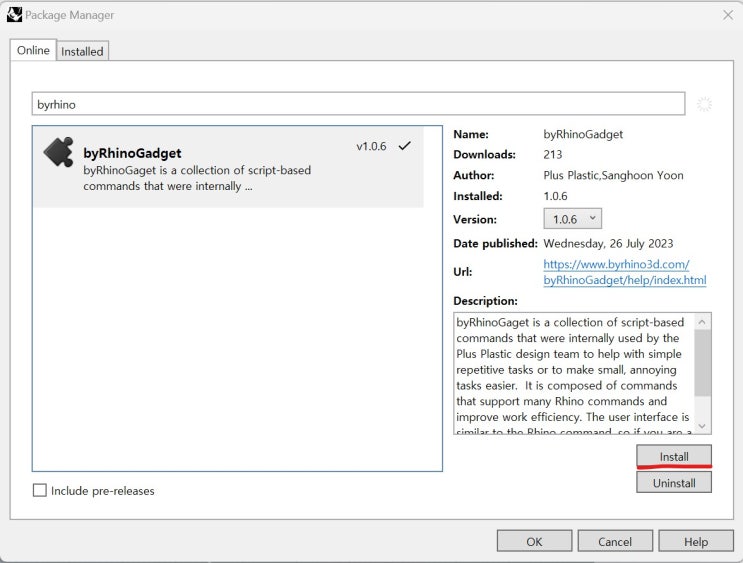Close the Package Manager window
Viewport: 743px width, 563px height.
[x=728, y=15]
